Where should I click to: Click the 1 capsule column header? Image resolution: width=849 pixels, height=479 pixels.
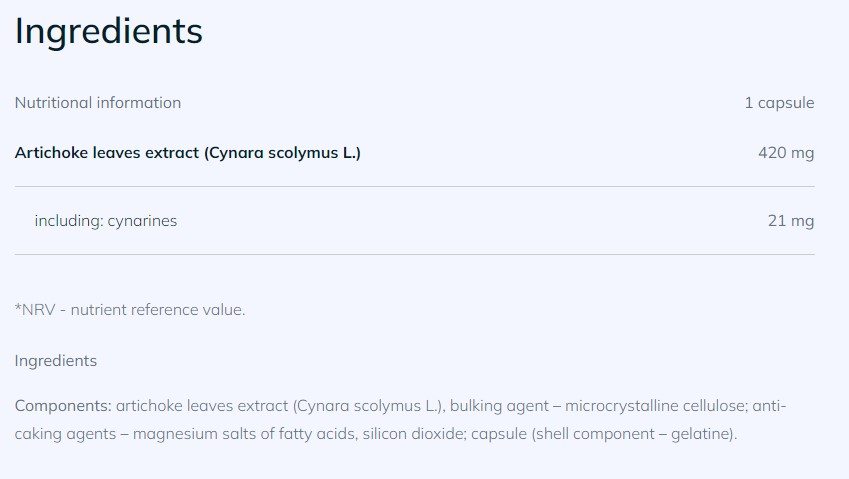[779, 102]
